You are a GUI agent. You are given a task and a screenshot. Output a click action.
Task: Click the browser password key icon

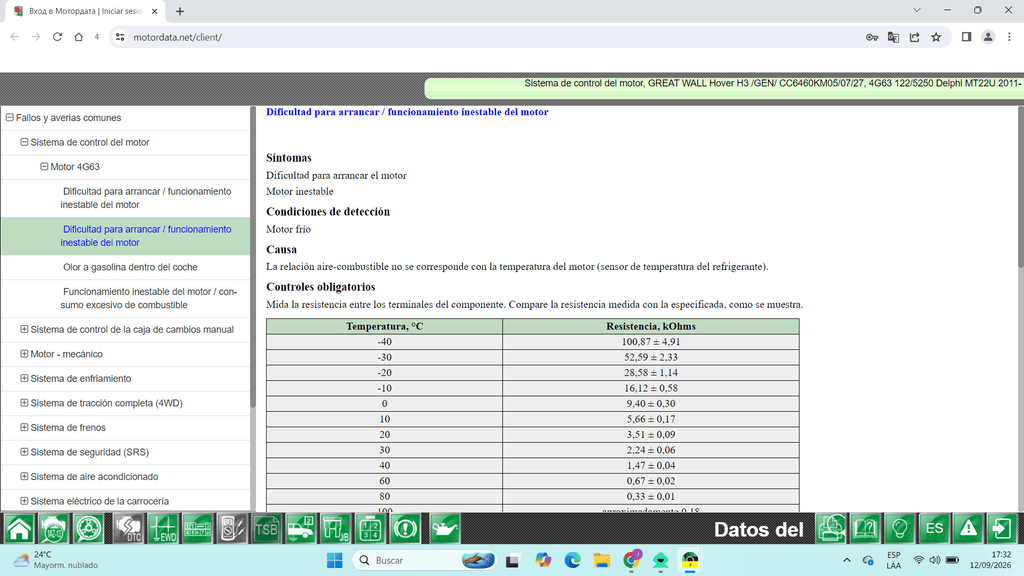[x=872, y=37]
